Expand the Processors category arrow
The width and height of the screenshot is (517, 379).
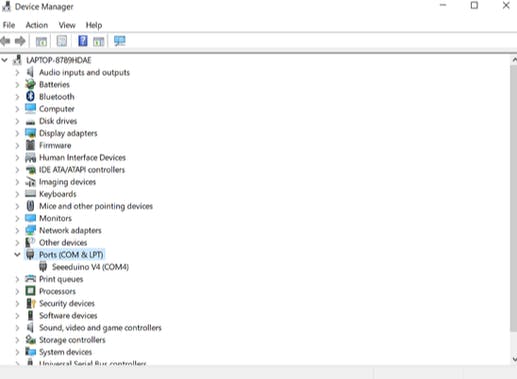click(17, 291)
